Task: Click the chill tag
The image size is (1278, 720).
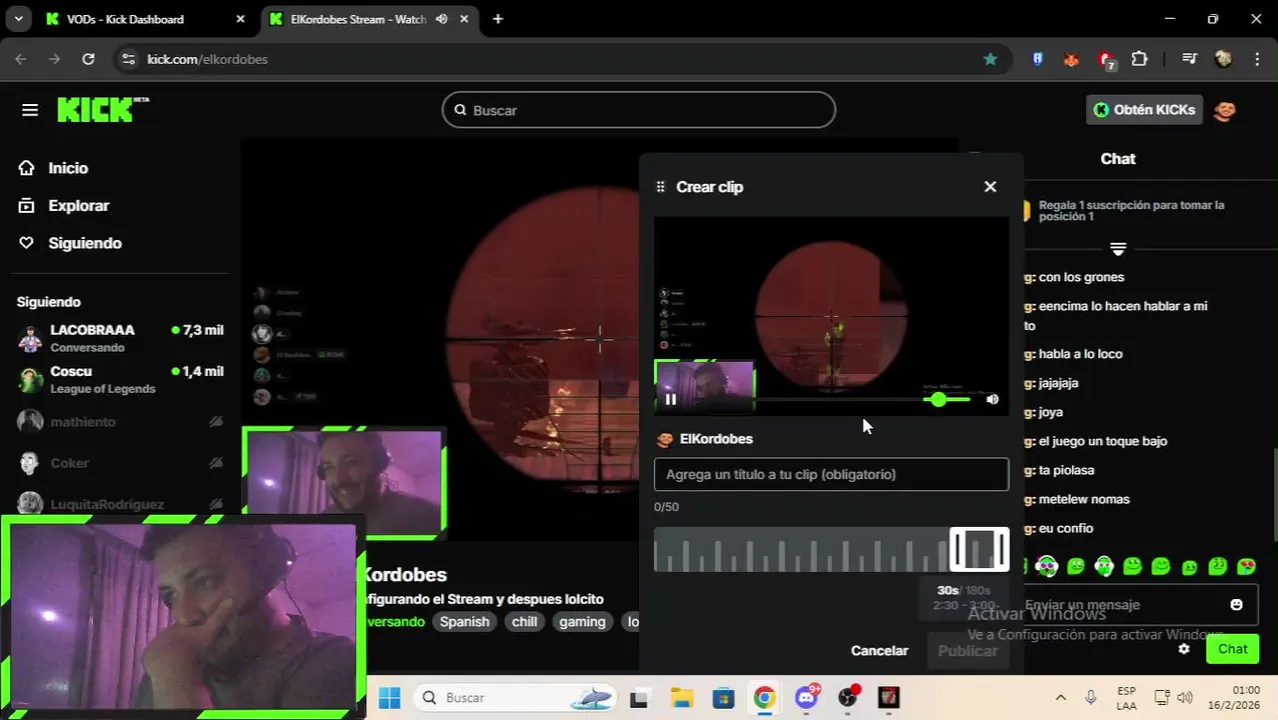Action: tap(525, 622)
